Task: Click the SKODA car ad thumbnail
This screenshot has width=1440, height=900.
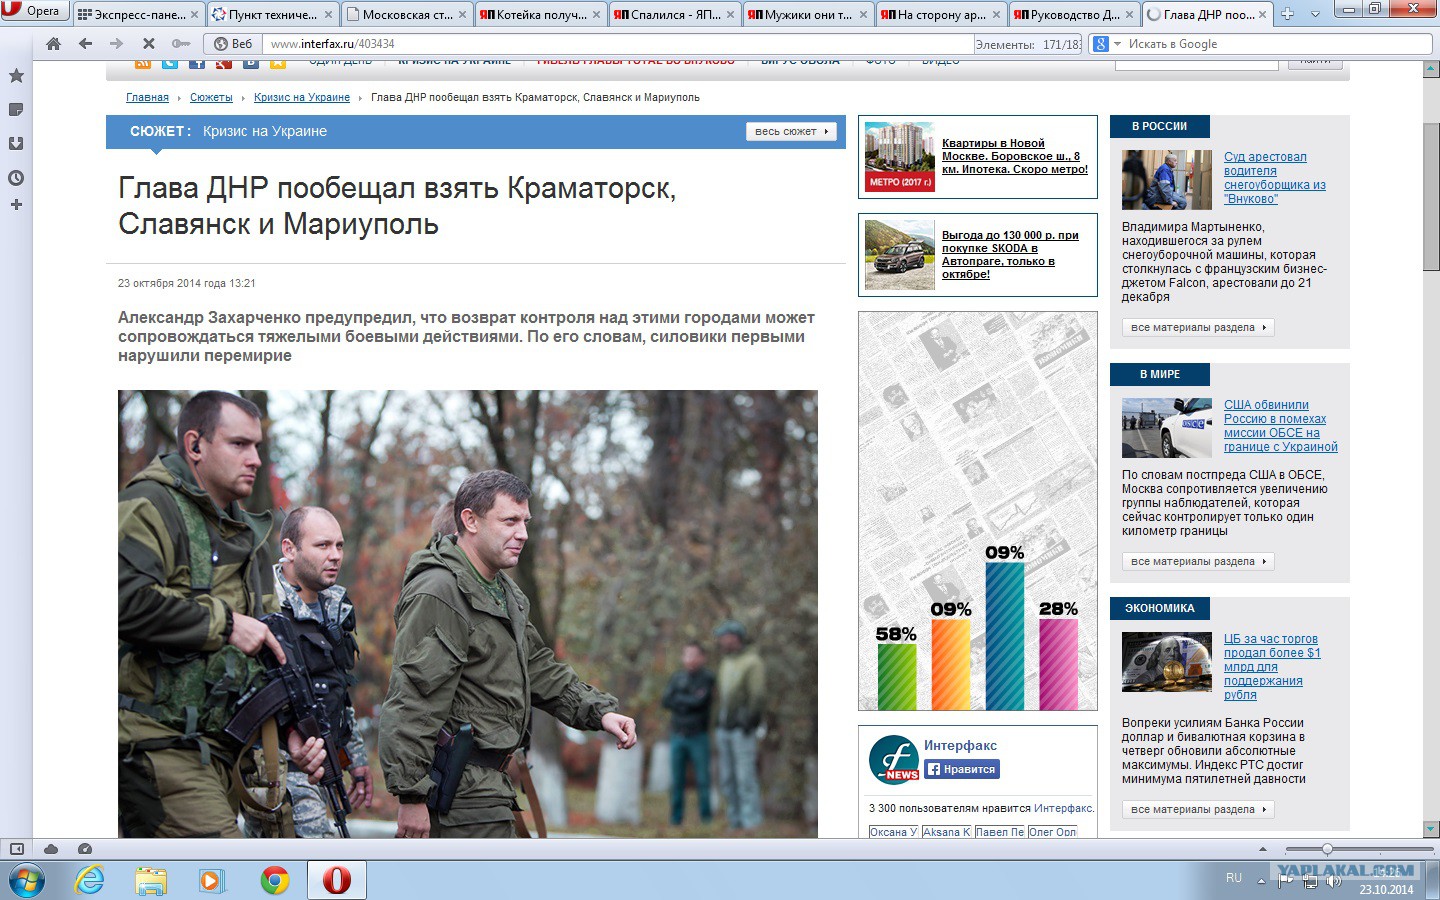Action: [x=900, y=255]
